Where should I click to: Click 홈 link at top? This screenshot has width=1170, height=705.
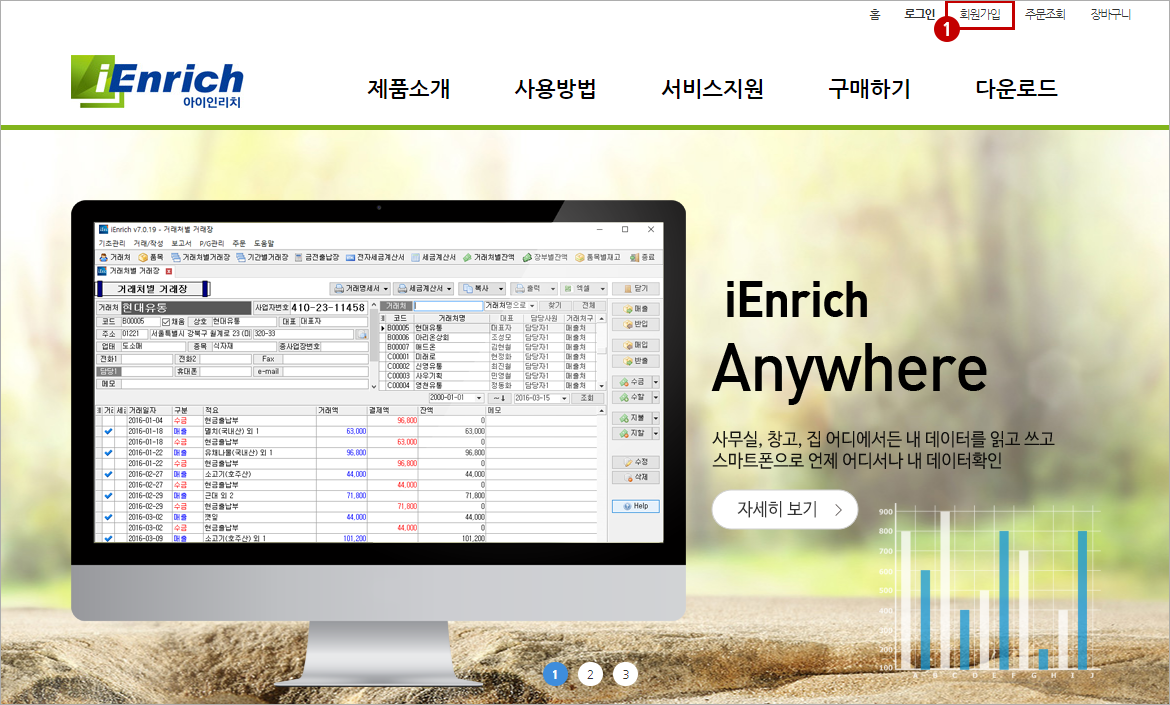(x=875, y=14)
